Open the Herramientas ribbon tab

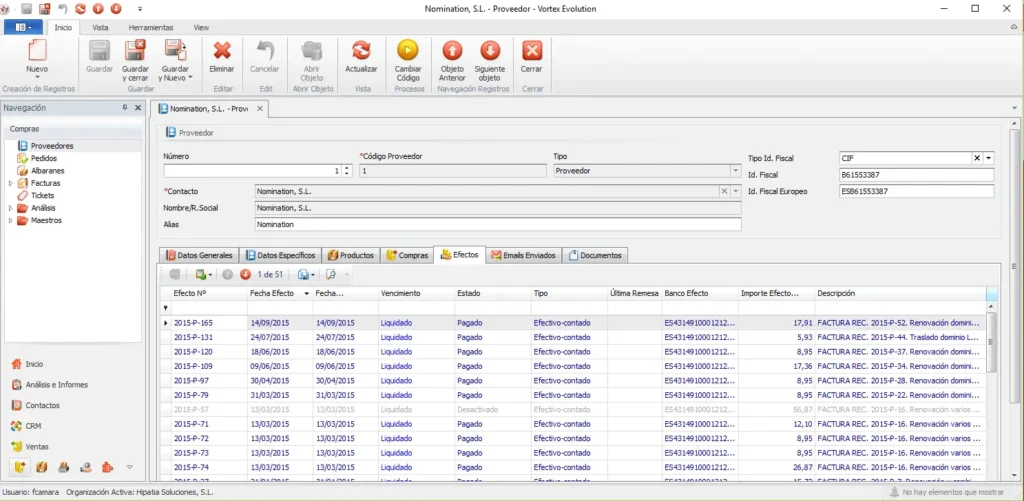pyautogui.click(x=151, y=27)
